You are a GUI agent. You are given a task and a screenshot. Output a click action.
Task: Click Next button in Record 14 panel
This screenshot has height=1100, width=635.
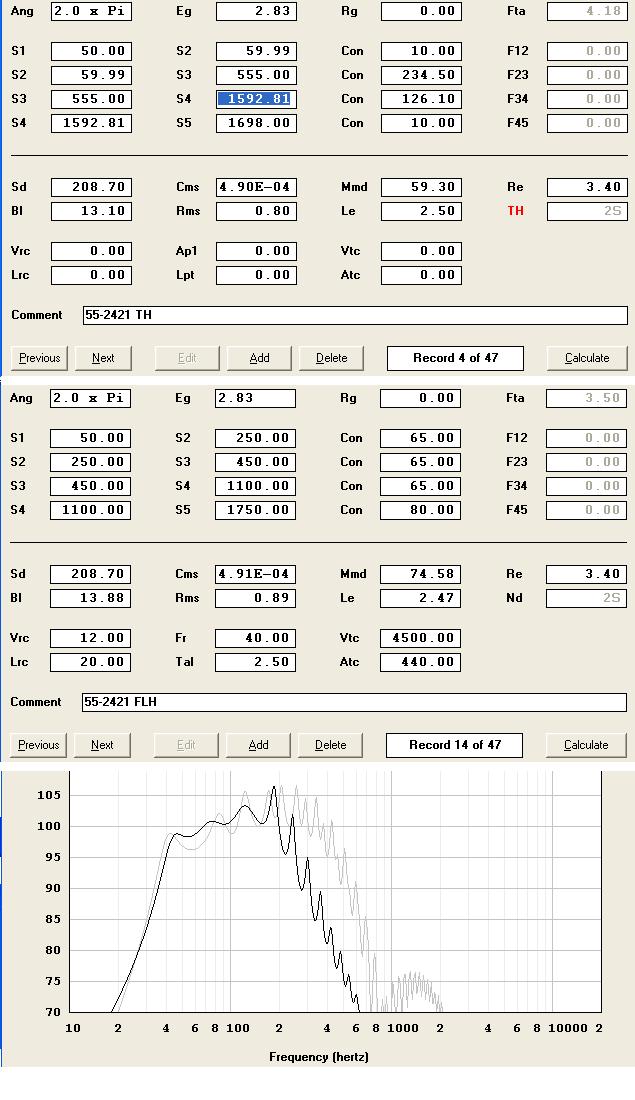tap(102, 745)
